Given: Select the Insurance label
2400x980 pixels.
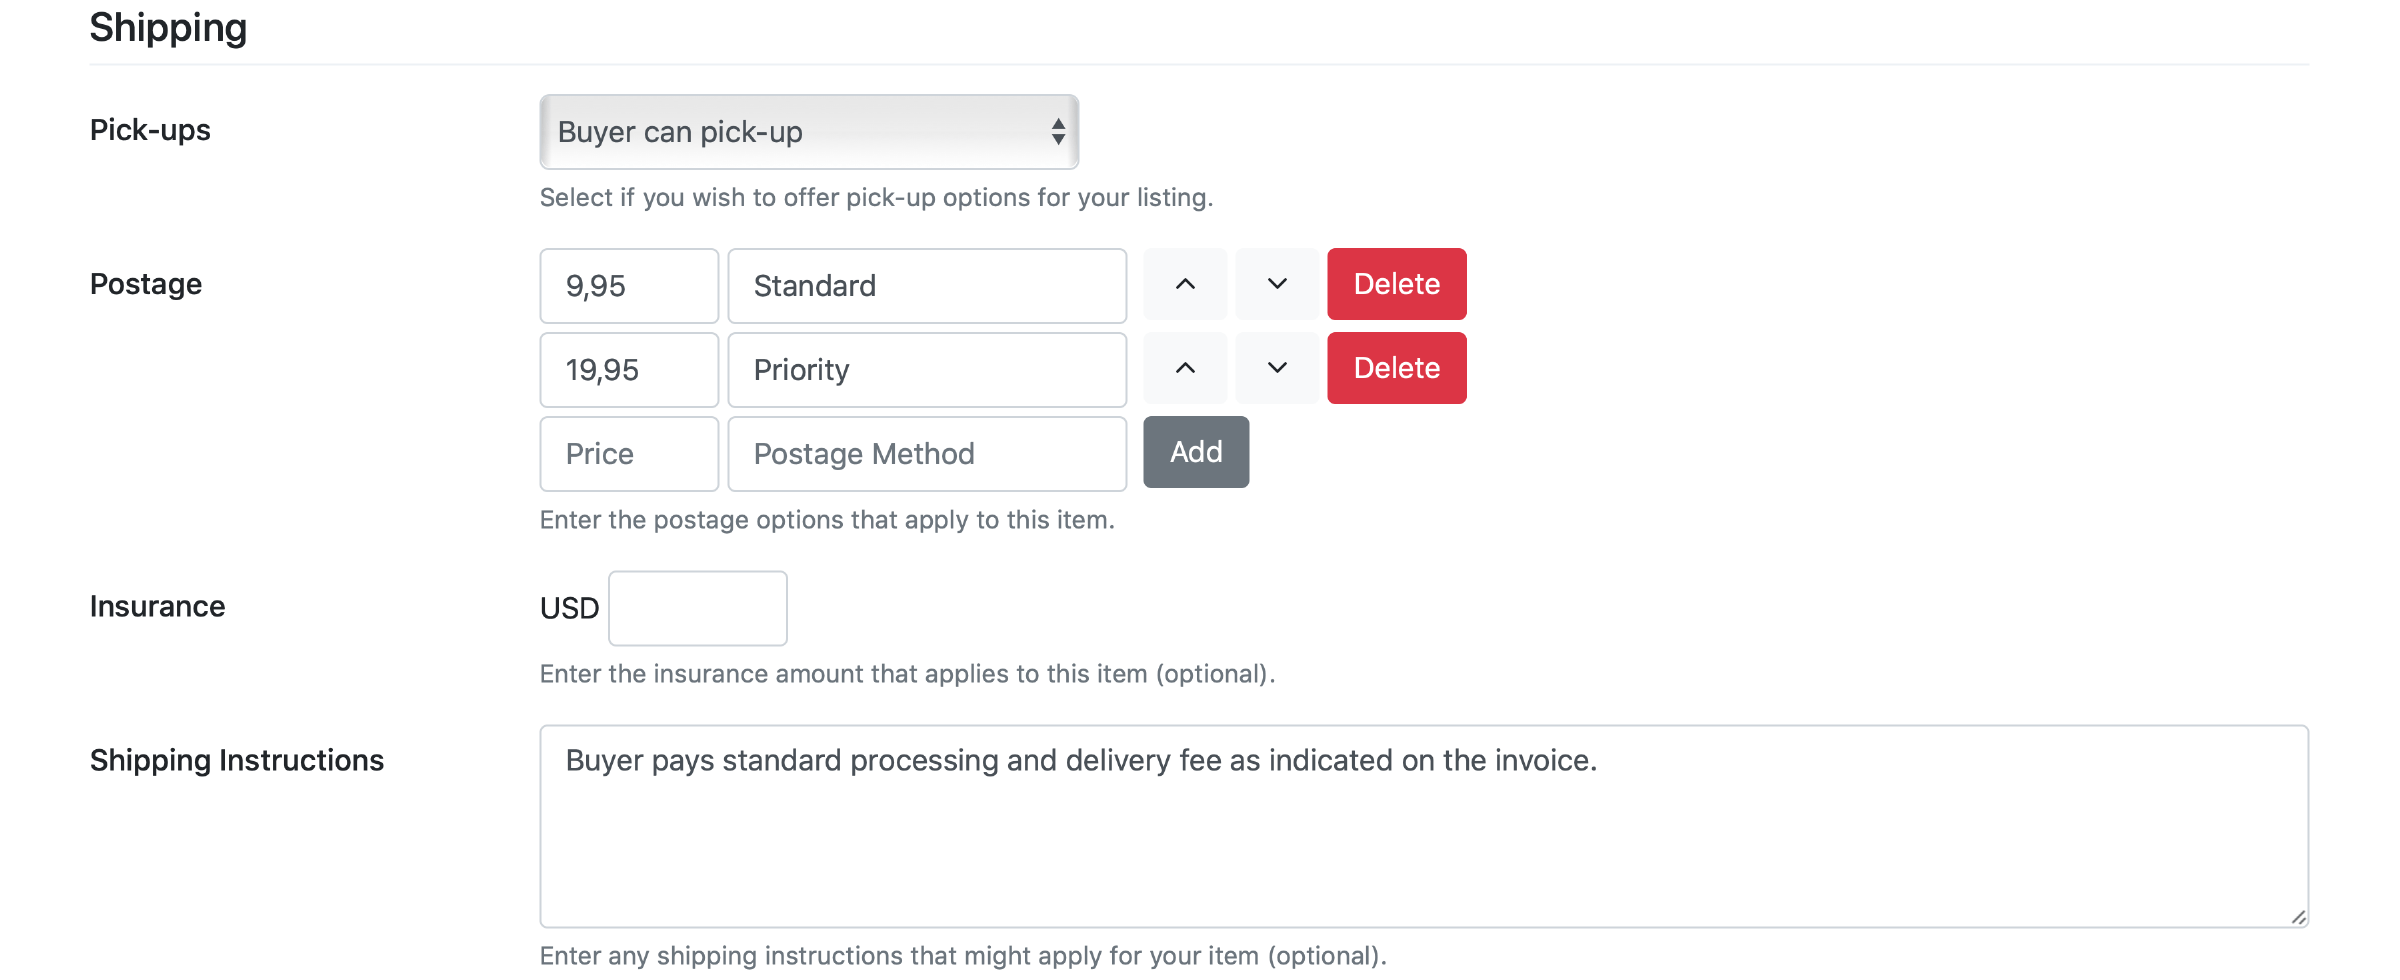Looking at the screenshot, I should [157, 606].
